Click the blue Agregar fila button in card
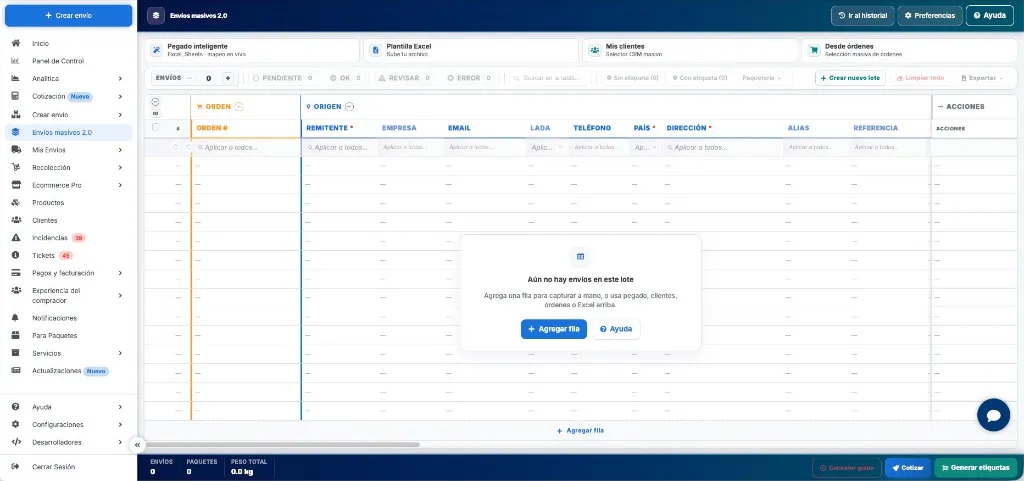The height and width of the screenshot is (481, 1024). coord(554,329)
